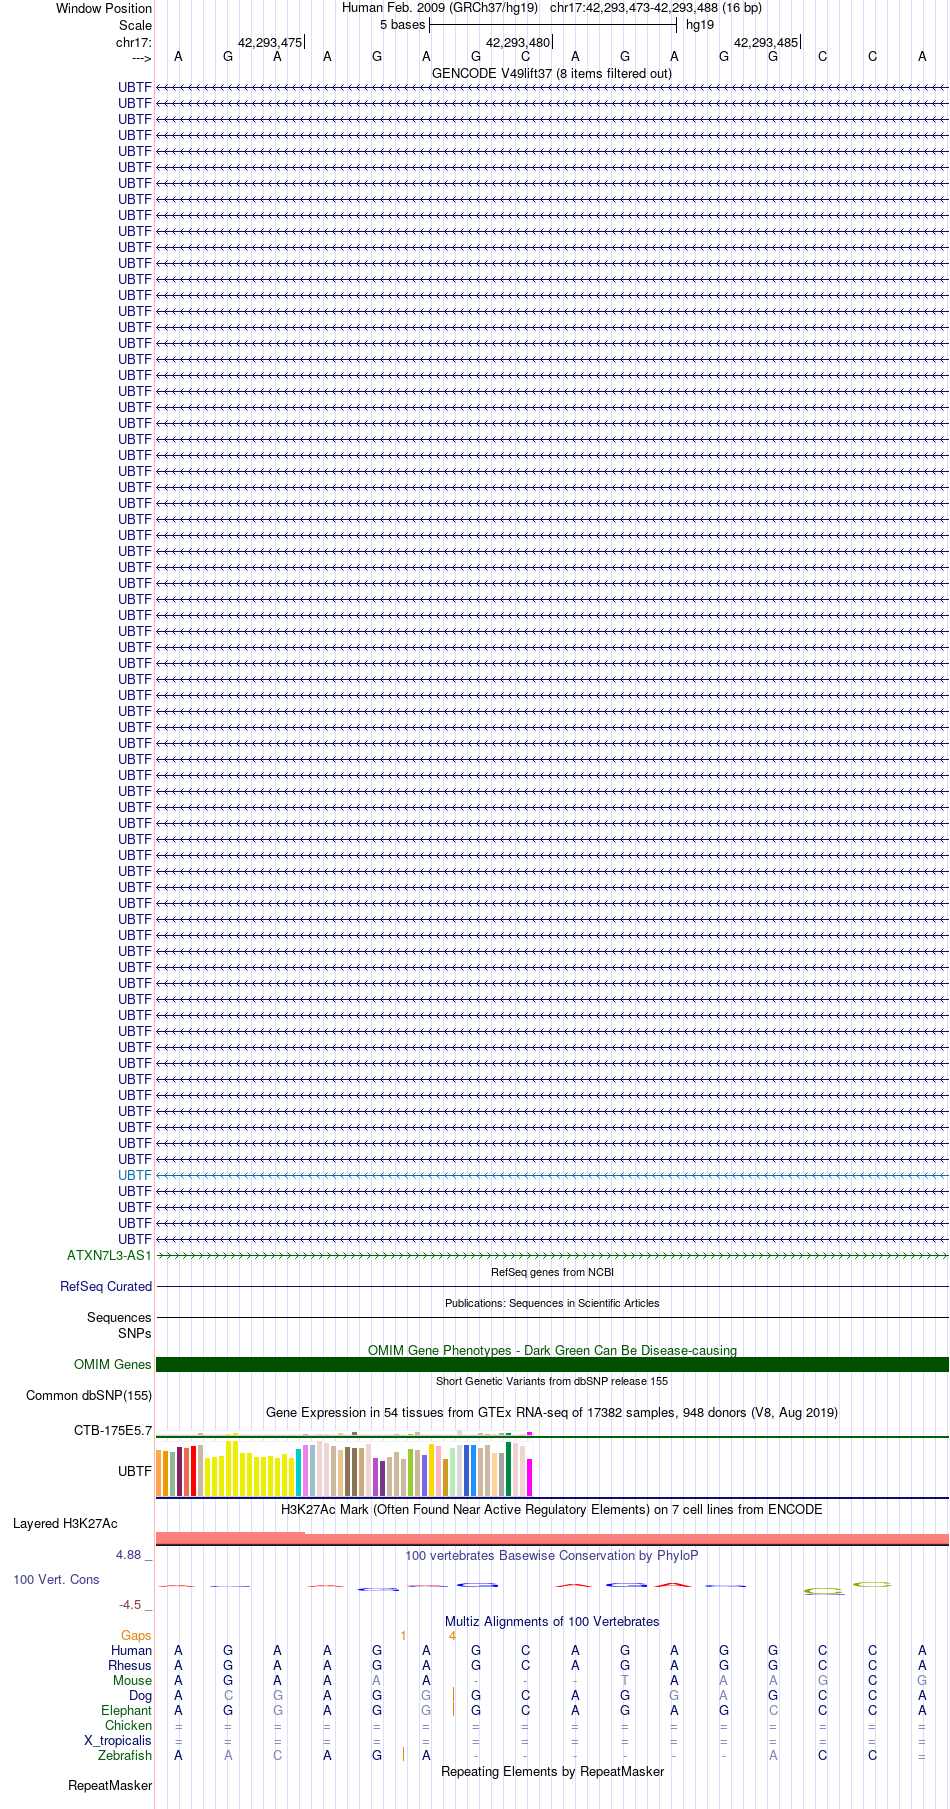Open Short Genetic Variants from dbSNP release 155
This screenshot has height=1809, width=950.
(552, 1381)
